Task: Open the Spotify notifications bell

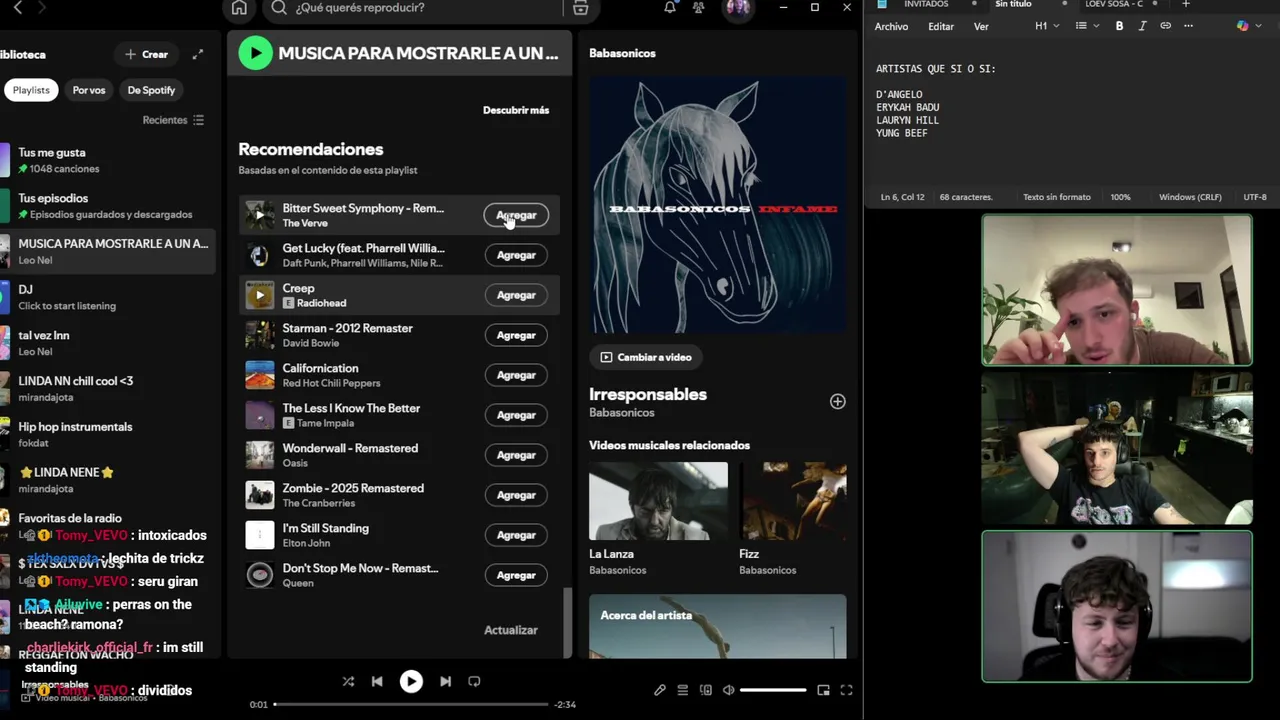Action: click(x=670, y=8)
